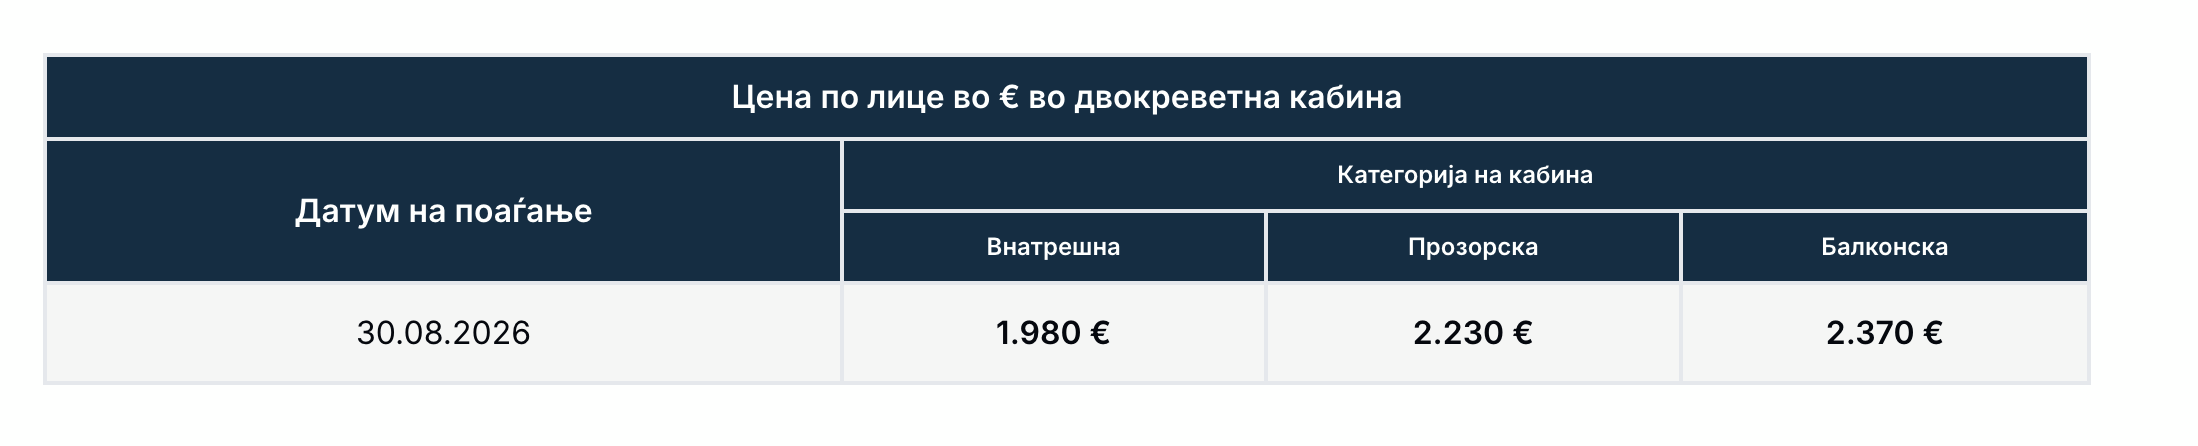Click the "Прозорска" cabin column header

pos(1472,247)
